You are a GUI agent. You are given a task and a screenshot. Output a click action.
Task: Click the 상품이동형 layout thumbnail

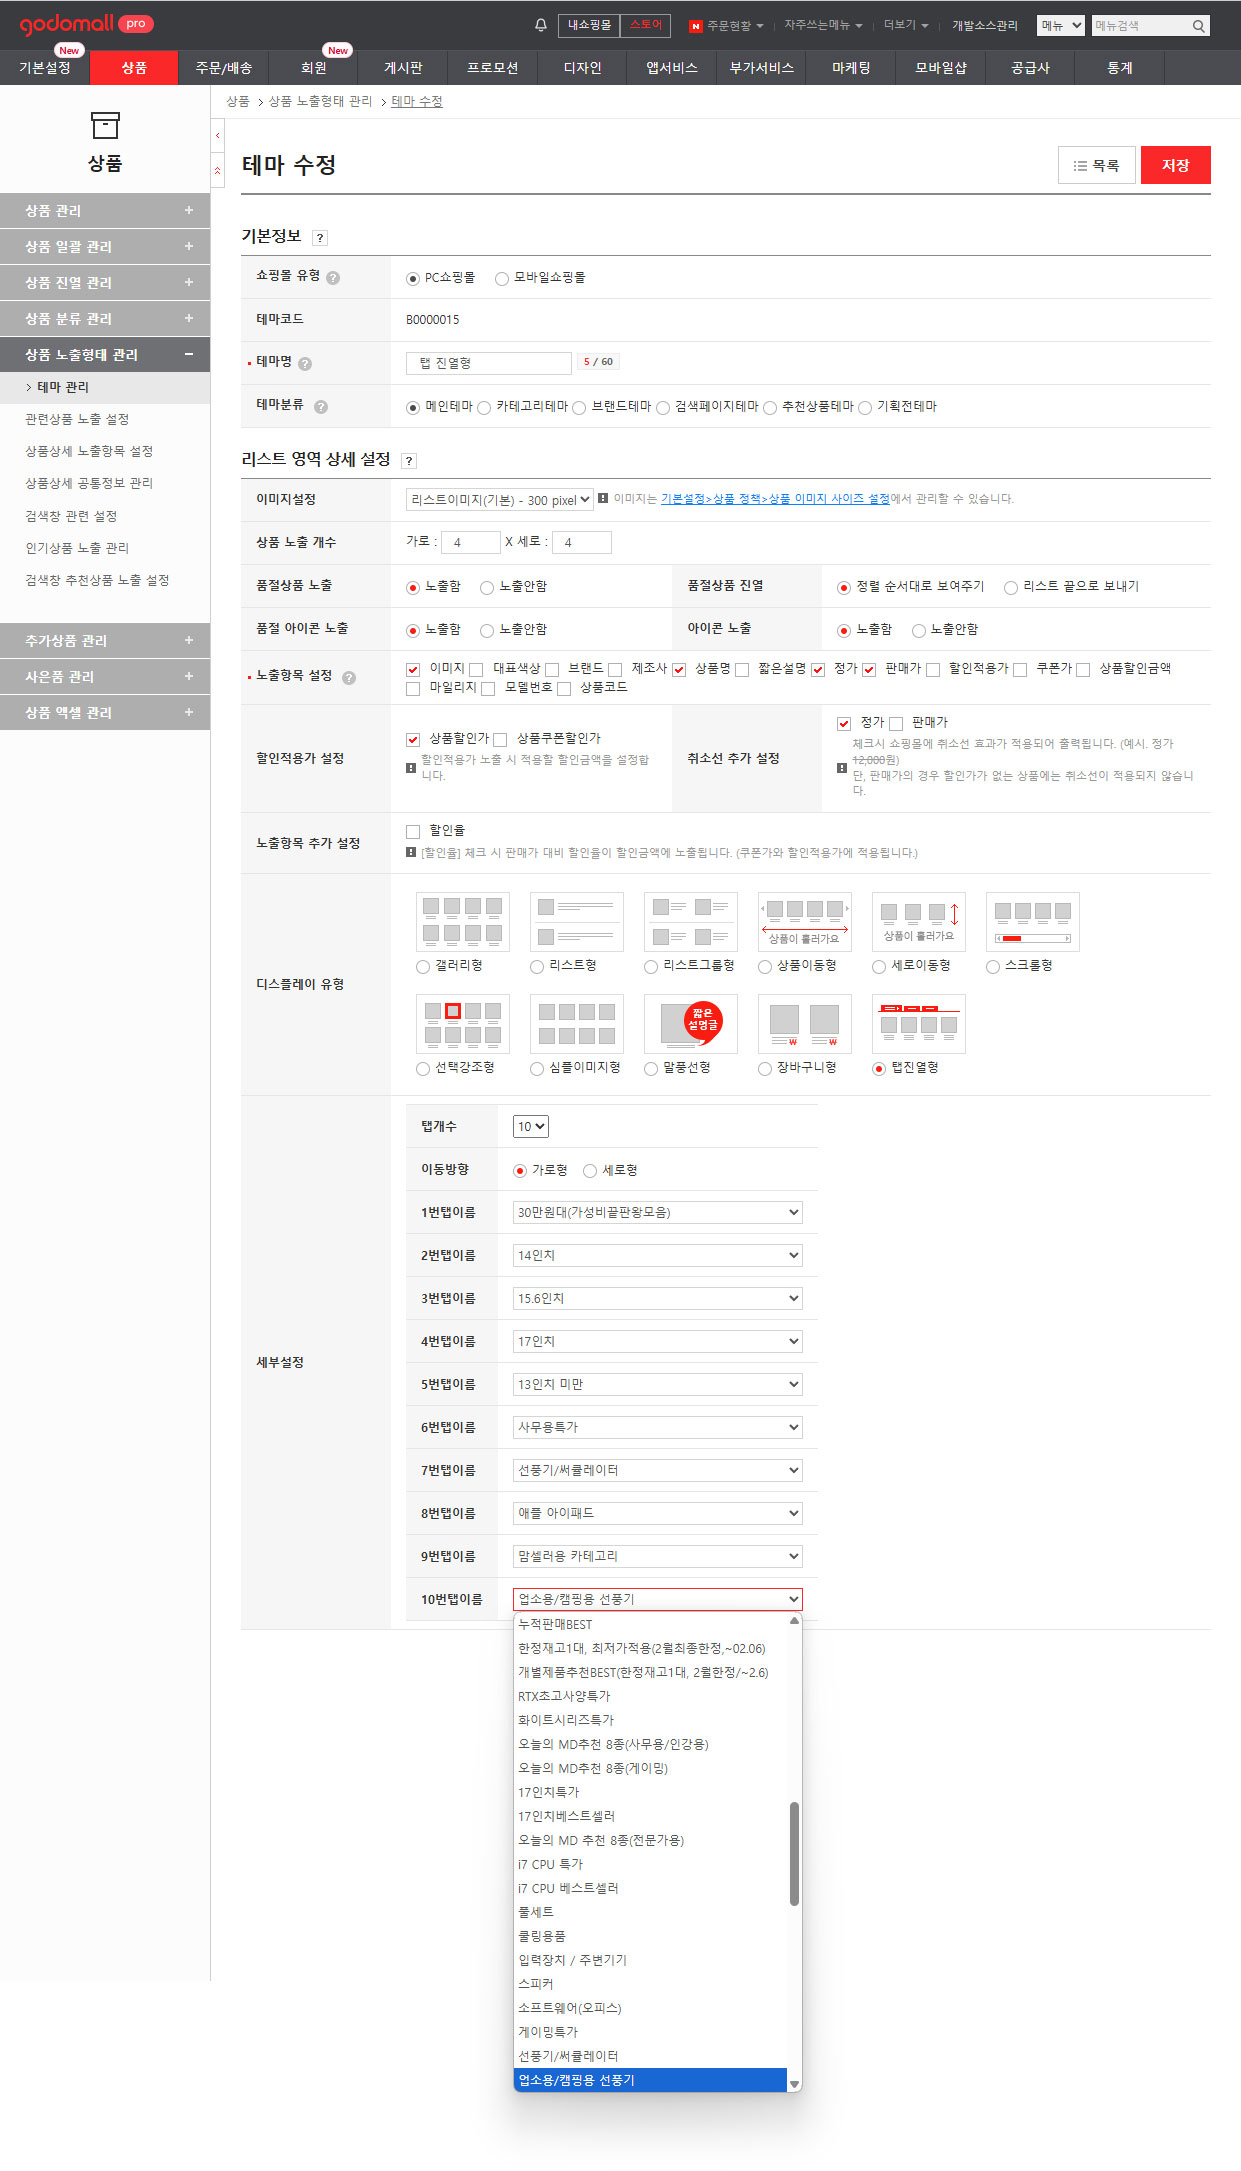(x=805, y=921)
